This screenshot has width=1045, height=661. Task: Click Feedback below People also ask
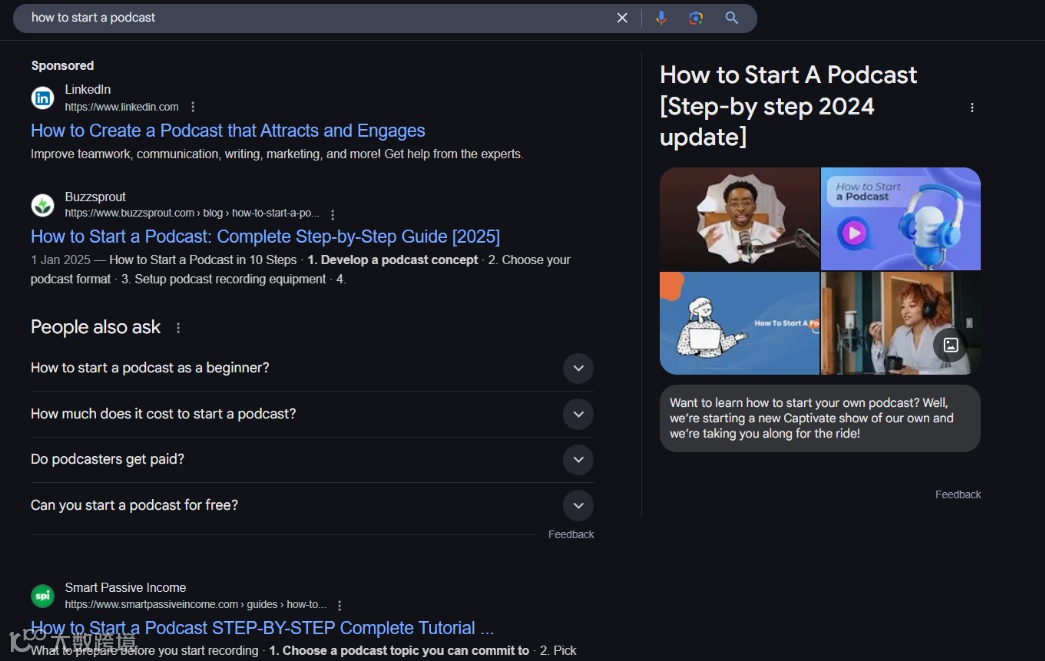click(x=570, y=534)
